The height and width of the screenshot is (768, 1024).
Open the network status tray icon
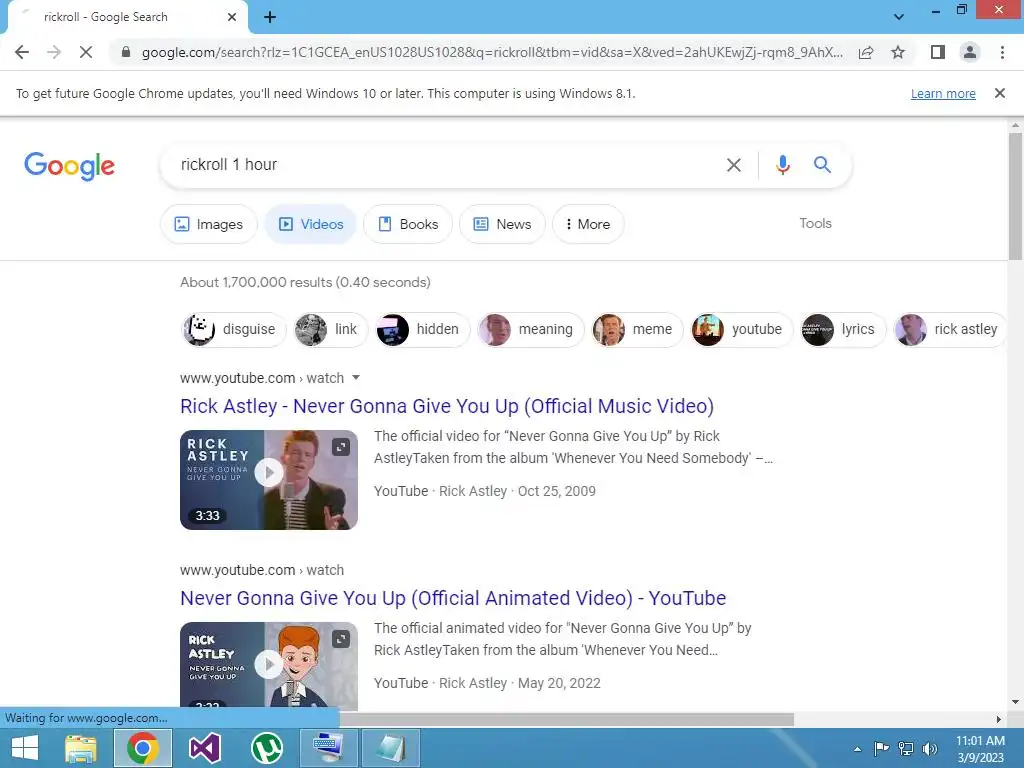coord(906,748)
